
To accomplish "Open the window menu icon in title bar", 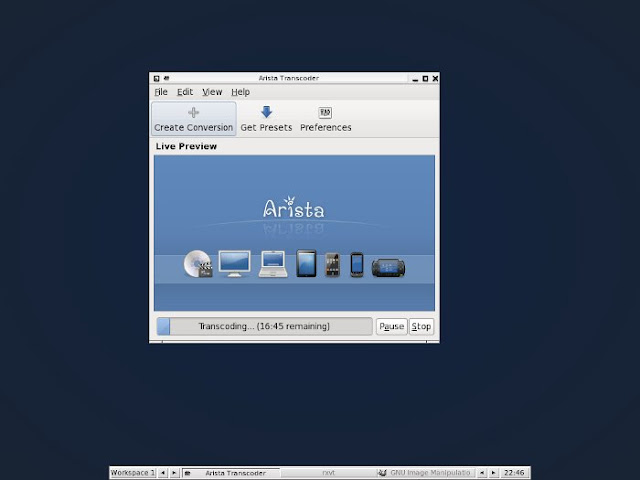I will [156, 78].
